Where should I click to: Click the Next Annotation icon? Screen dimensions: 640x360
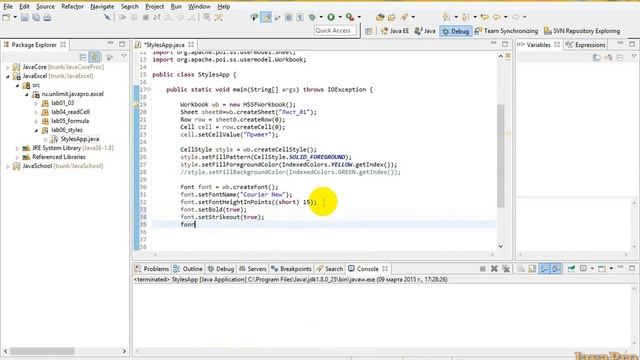point(446,17)
